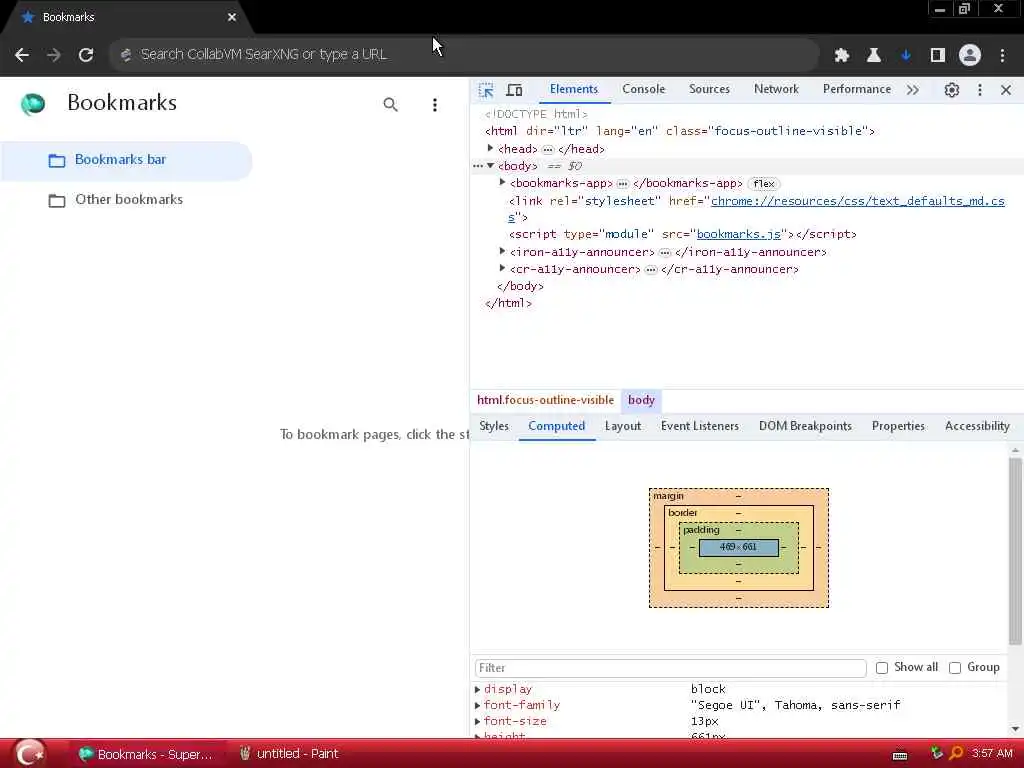Open the on-screen keyboard tray icon

(x=900, y=755)
